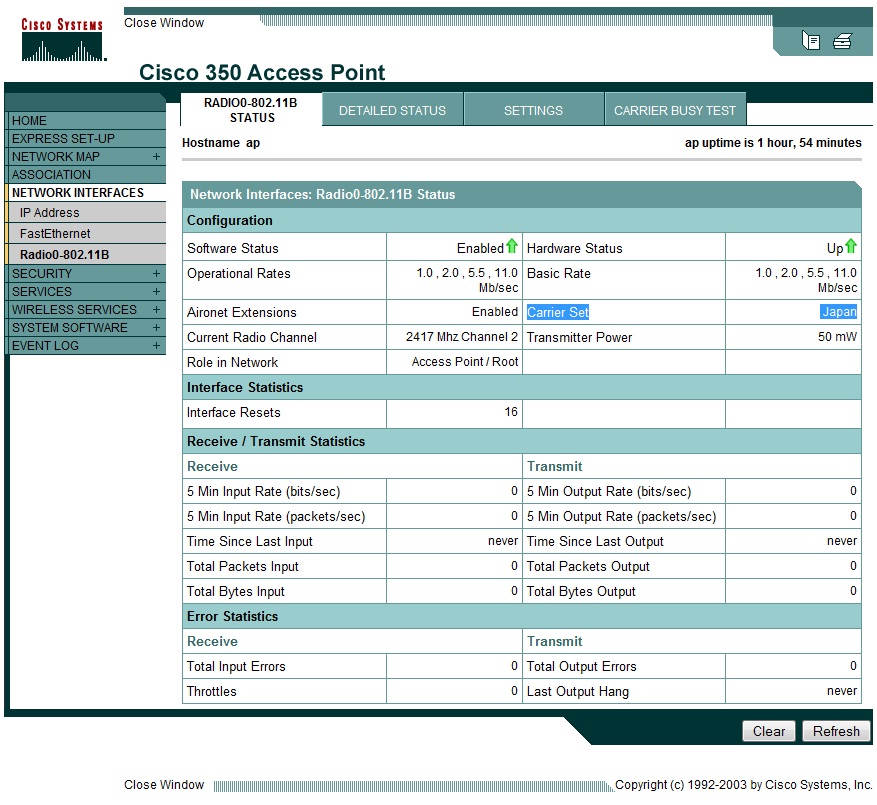Click the top Close Window link
Image resolution: width=877 pixels, height=805 pixels.
164,23
